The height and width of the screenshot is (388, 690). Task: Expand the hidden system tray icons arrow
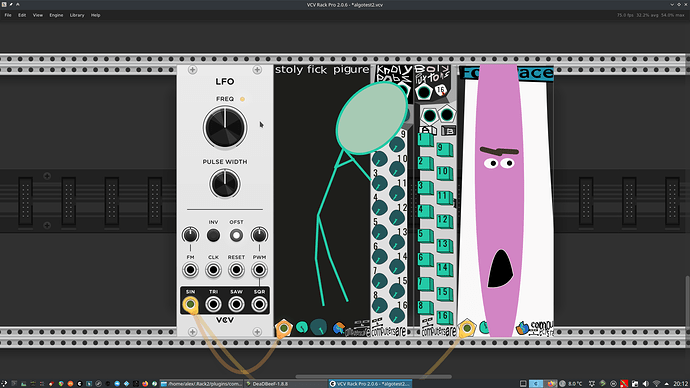pyautogui.click(x=666, y=384)
